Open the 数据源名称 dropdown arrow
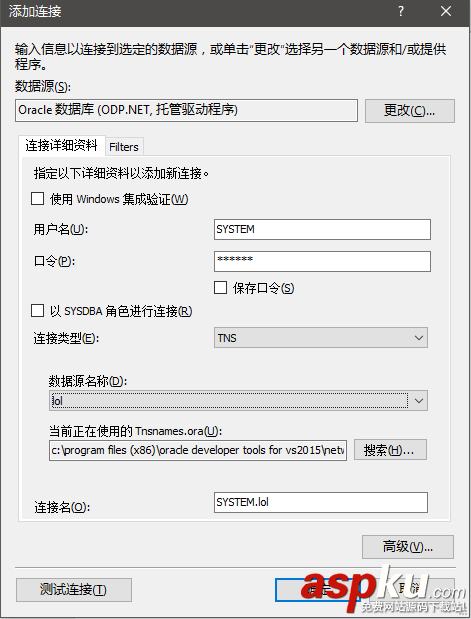 click(418, 401)
